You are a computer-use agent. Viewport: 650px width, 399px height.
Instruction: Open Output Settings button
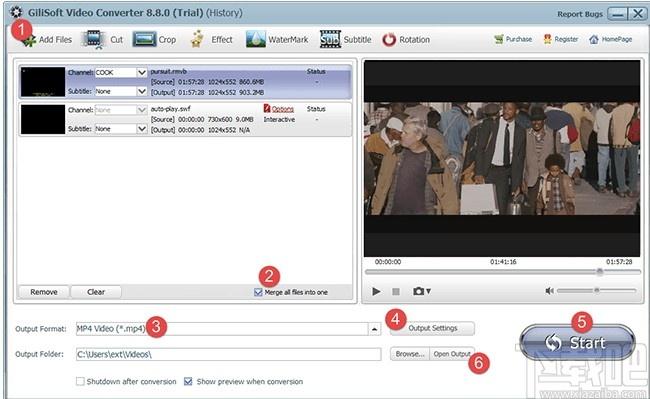pos(432,328)
